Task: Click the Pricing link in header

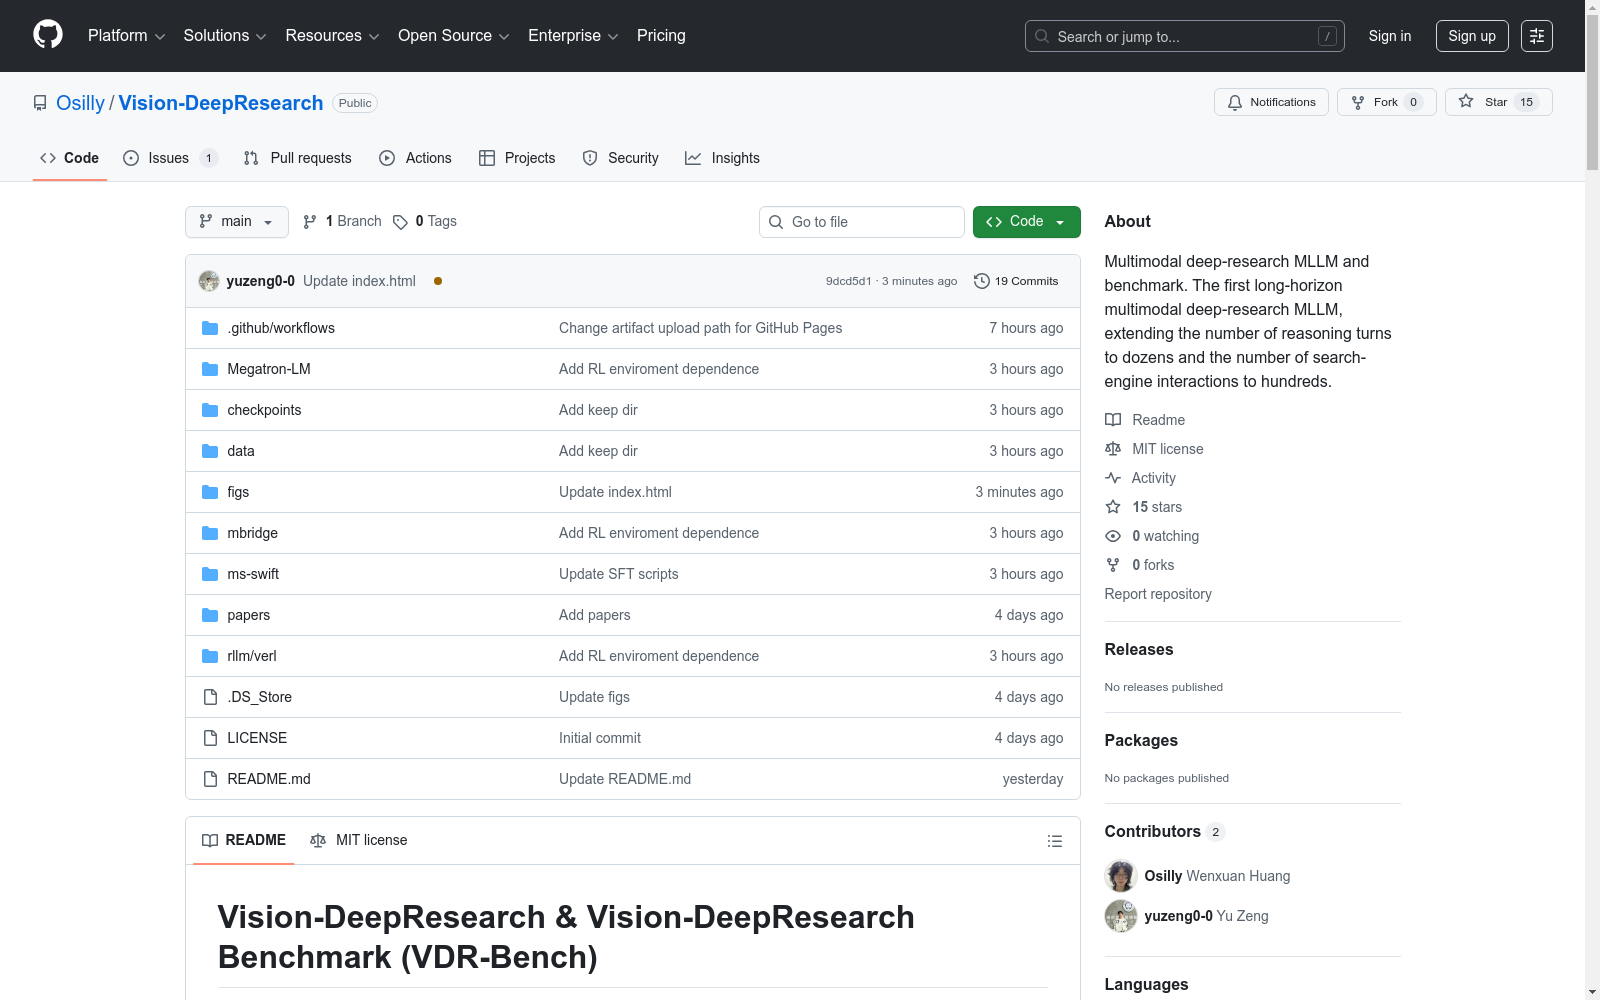Action: click(661, 36)
